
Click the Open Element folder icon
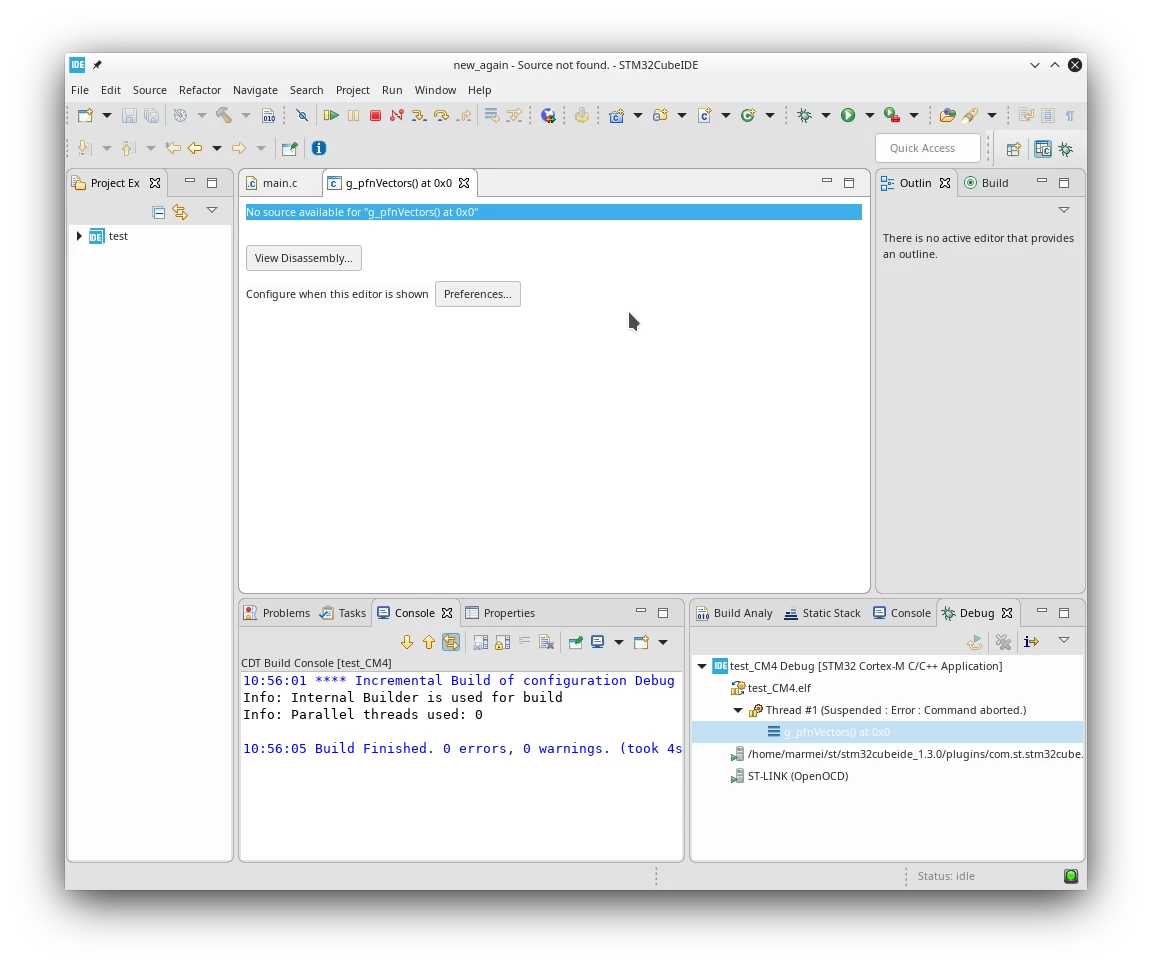tap(948, 115)
